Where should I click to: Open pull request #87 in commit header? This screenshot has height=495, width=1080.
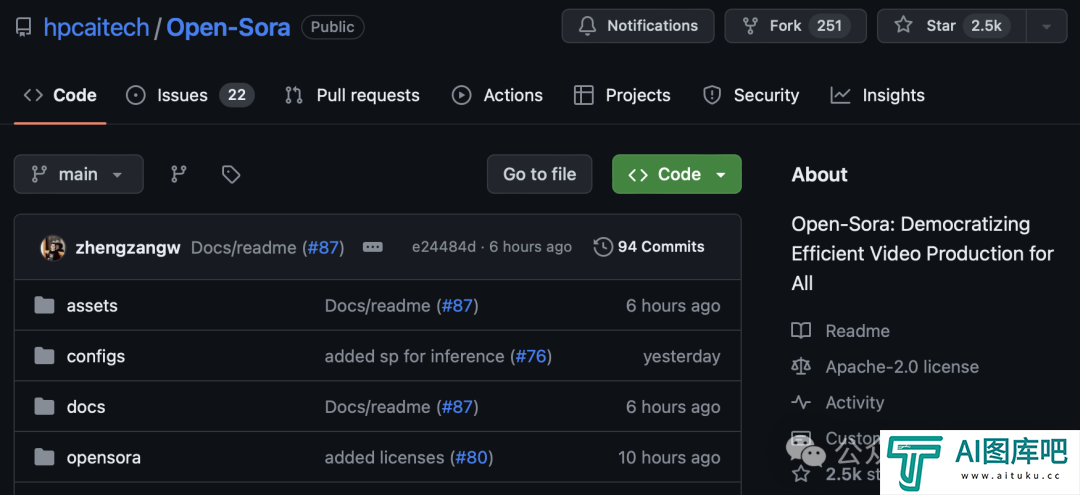click(x=323, y=248)
